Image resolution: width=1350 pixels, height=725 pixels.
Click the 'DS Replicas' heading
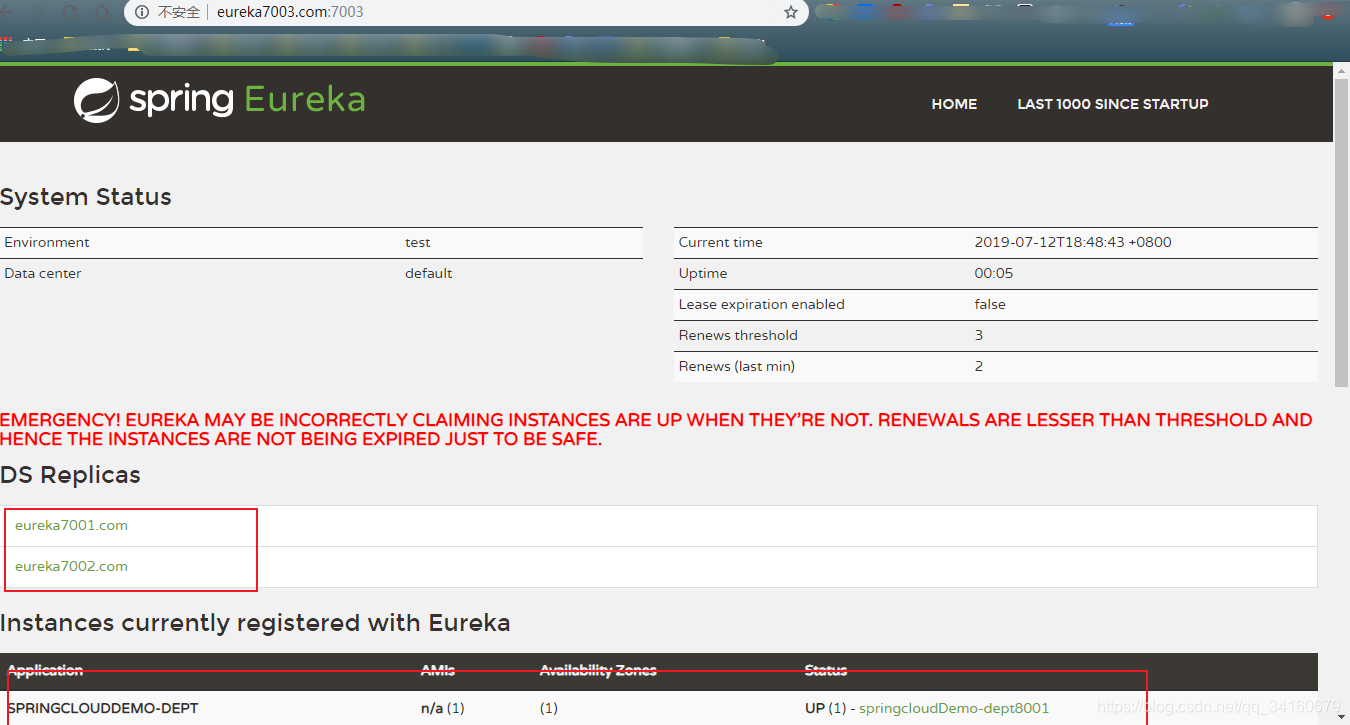coord(70,475)
